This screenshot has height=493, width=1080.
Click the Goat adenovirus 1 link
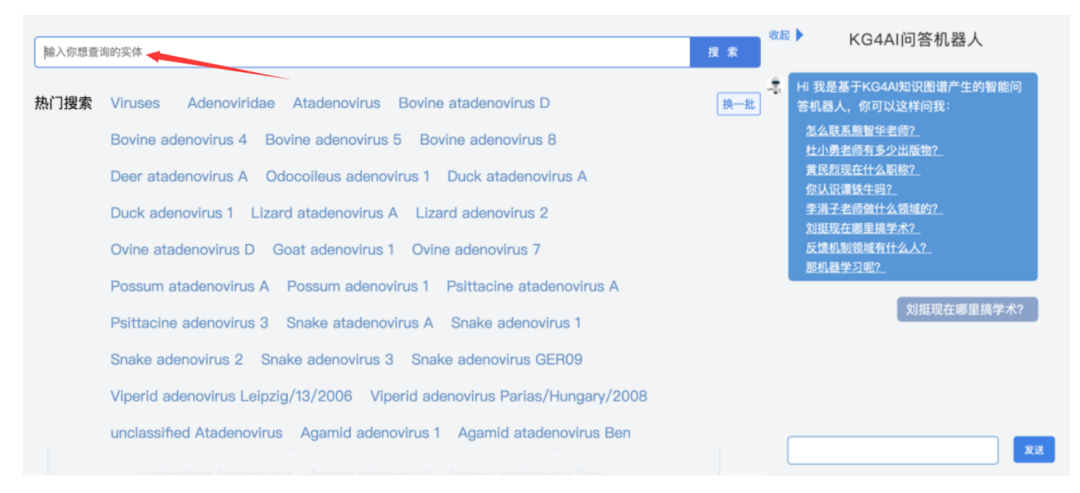pos(334,249)
